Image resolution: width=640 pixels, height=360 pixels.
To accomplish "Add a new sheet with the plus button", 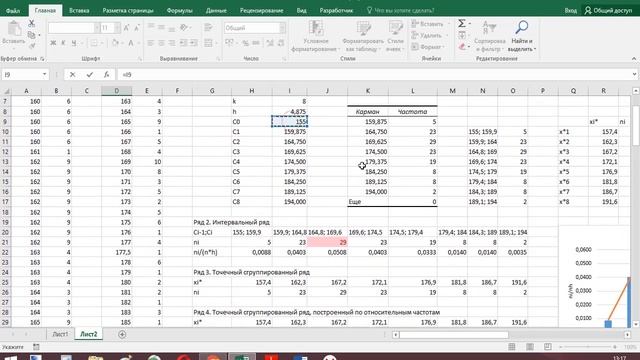I will coord(122,334).
